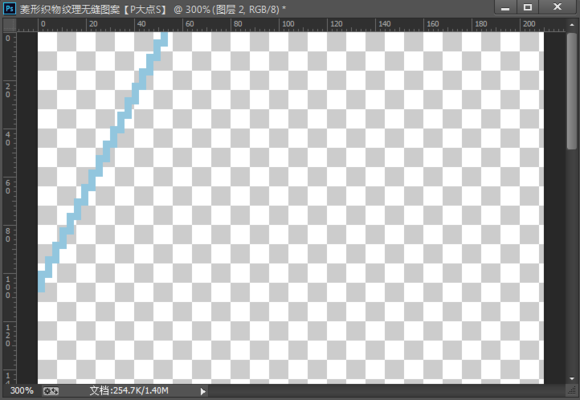Click the window resize grip in corner
This screenshot has height=400, width=580.
pyautogui.click(x=572, y=391)
